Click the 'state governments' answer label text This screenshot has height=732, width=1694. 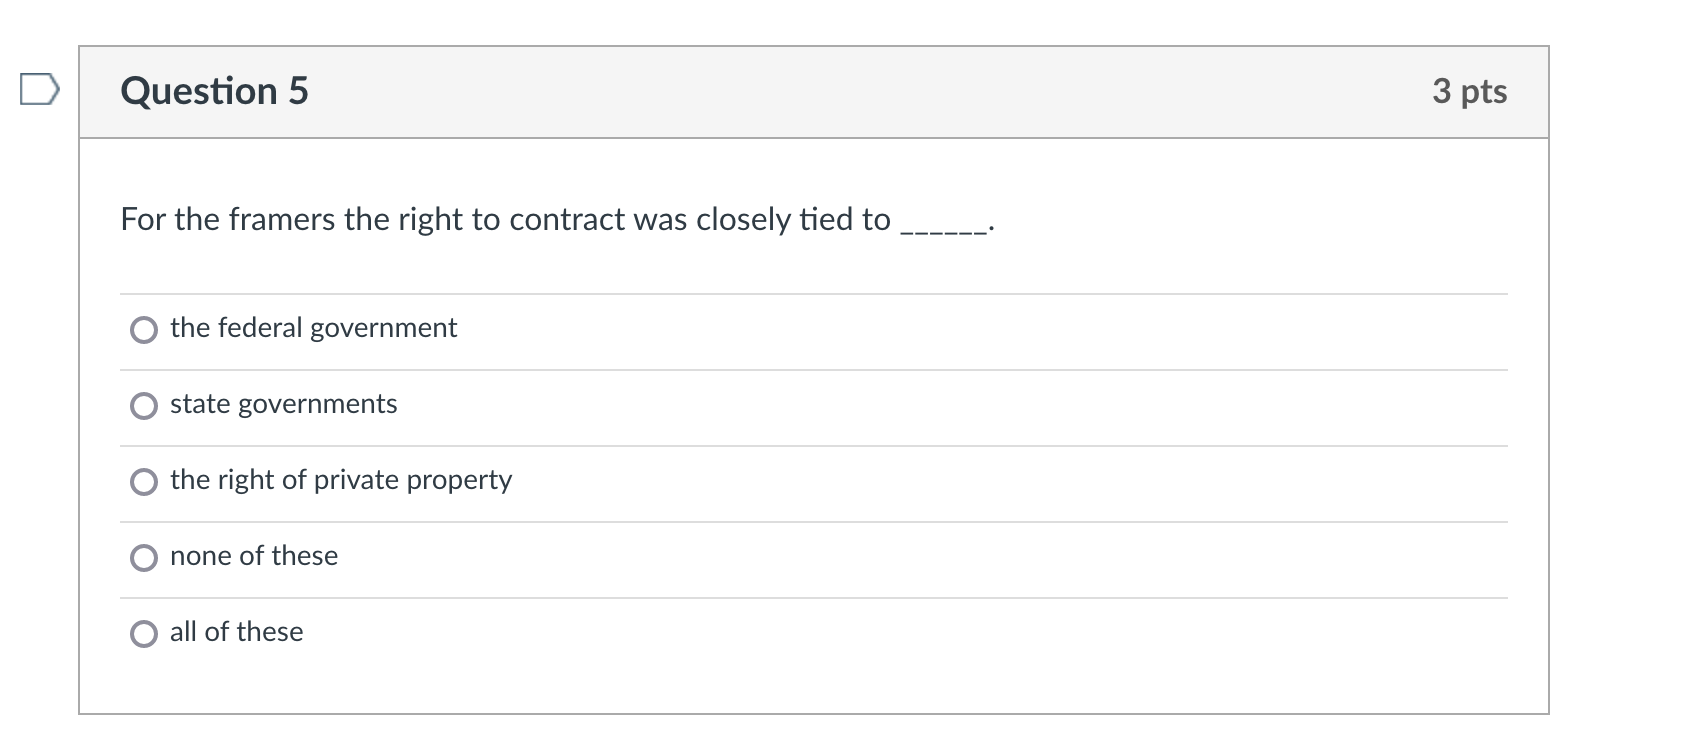(x=283, y=404)
